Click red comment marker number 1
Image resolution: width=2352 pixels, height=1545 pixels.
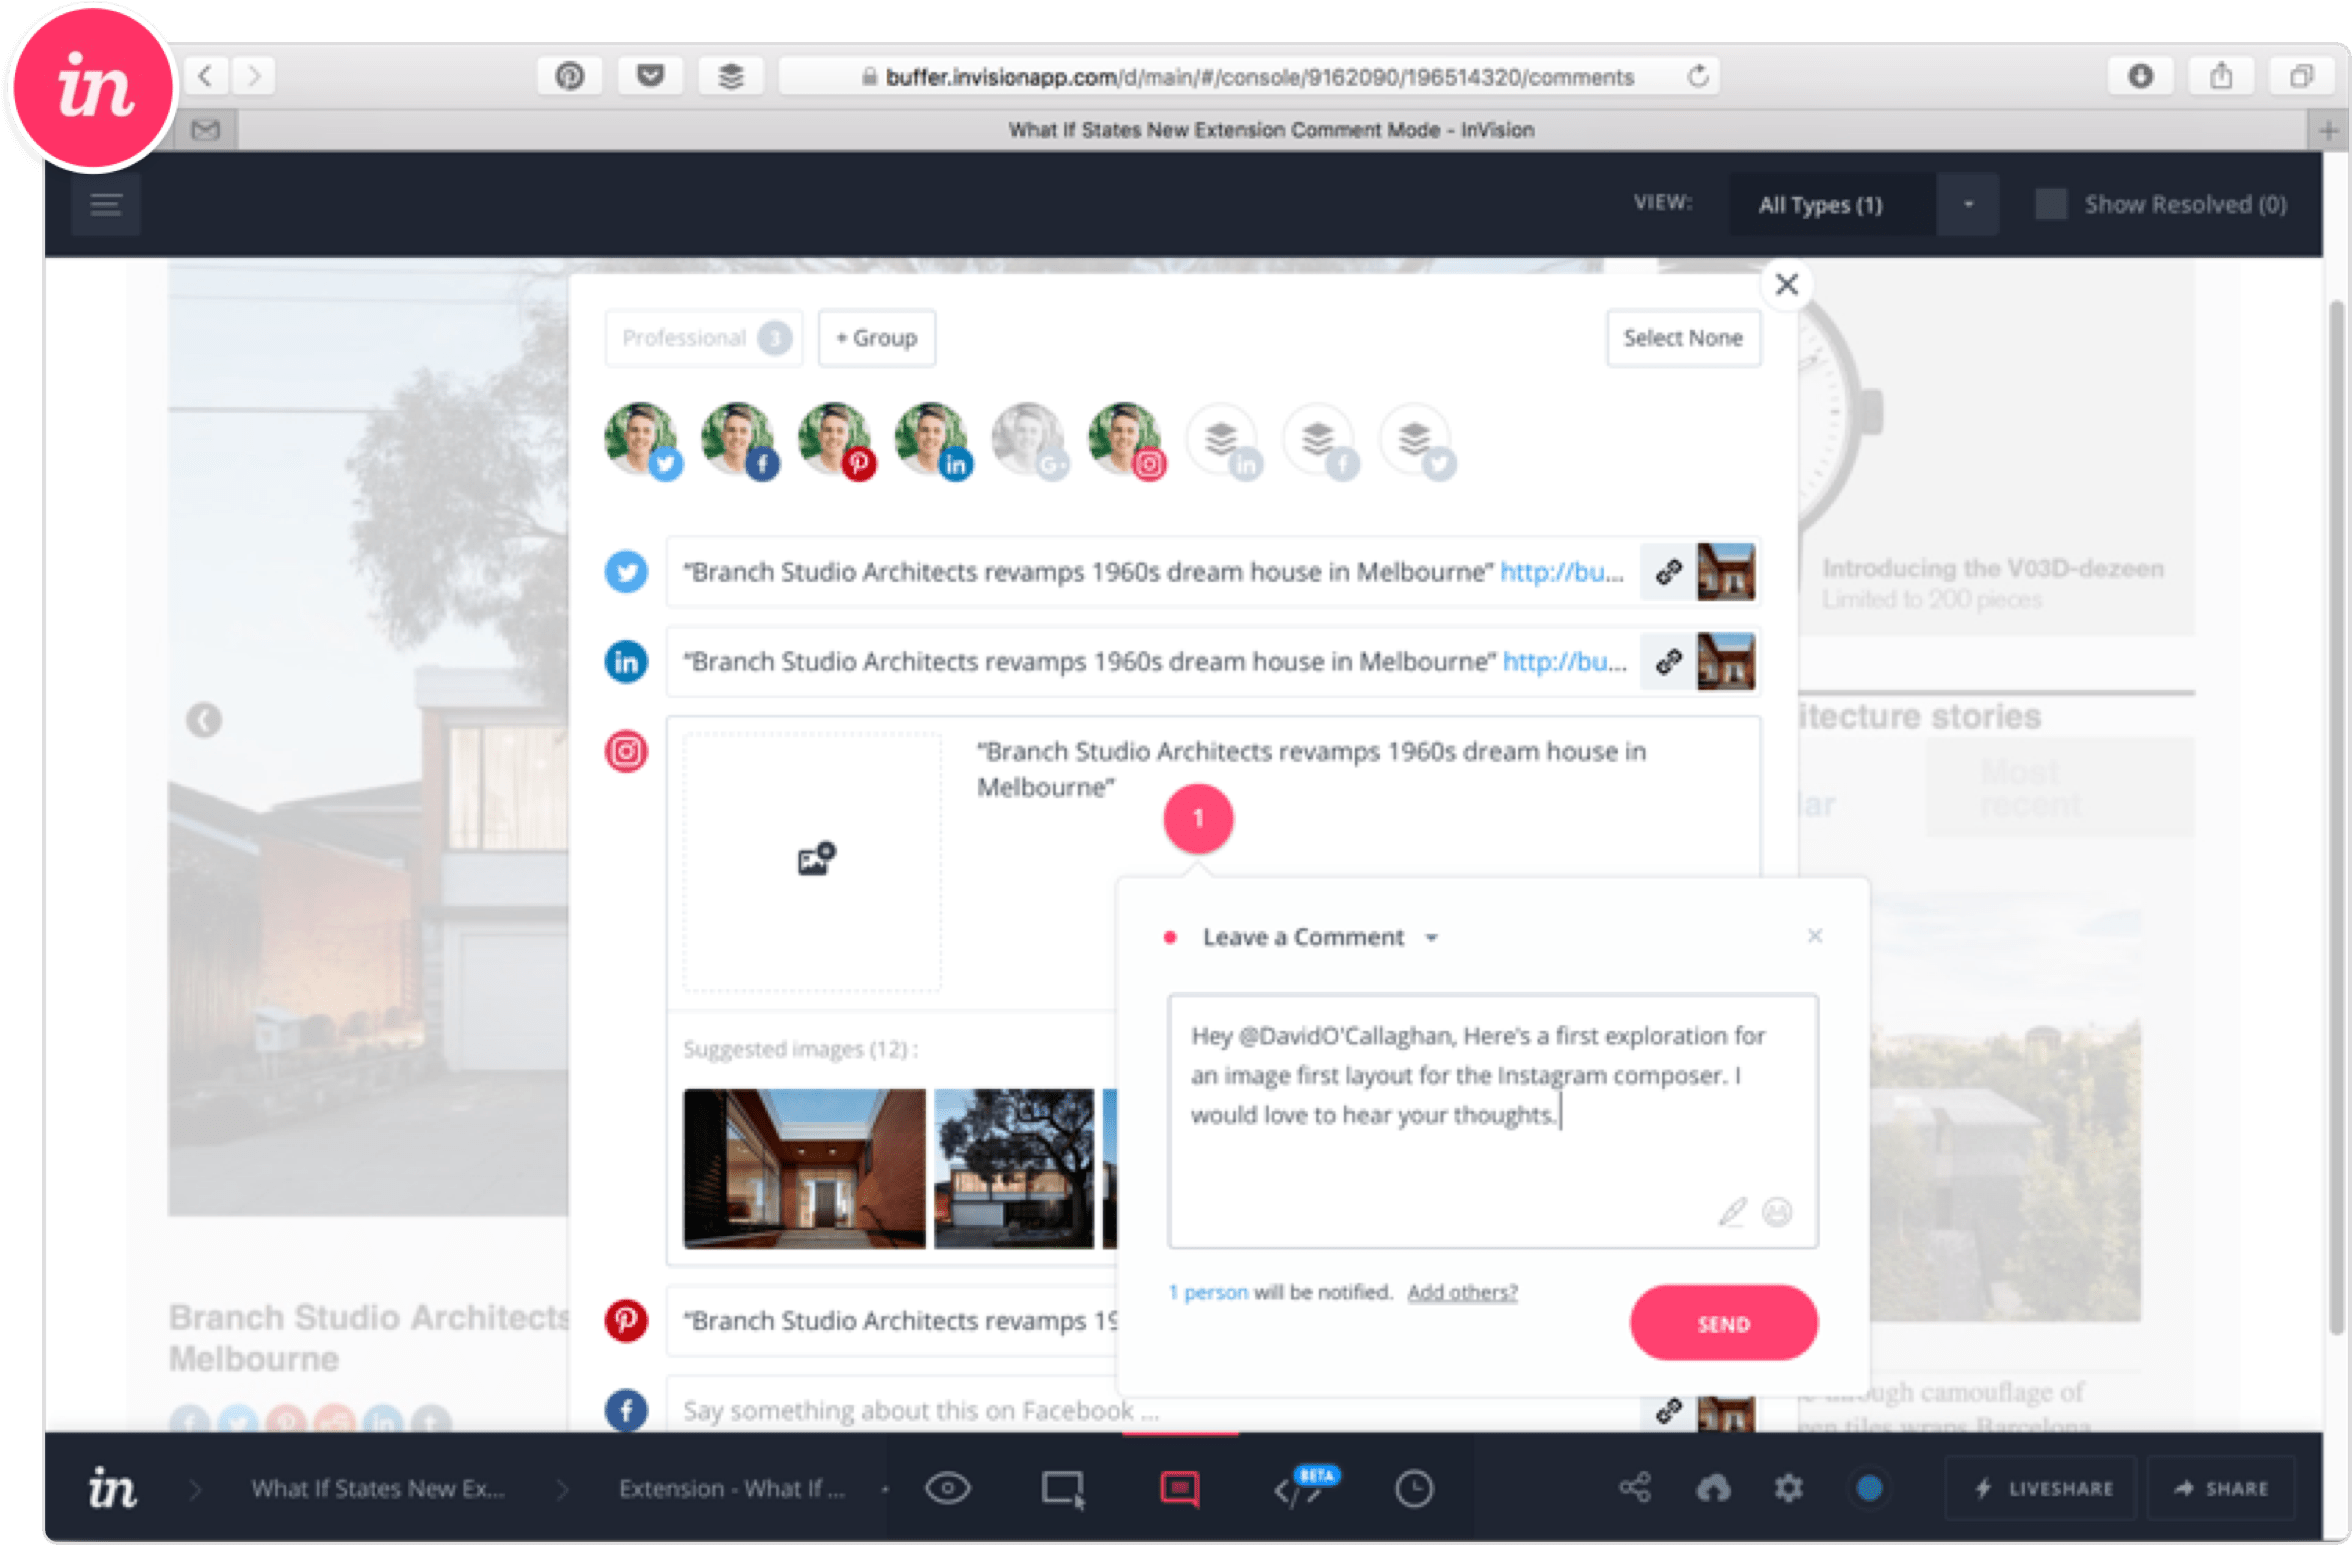tap(1198, 819)
